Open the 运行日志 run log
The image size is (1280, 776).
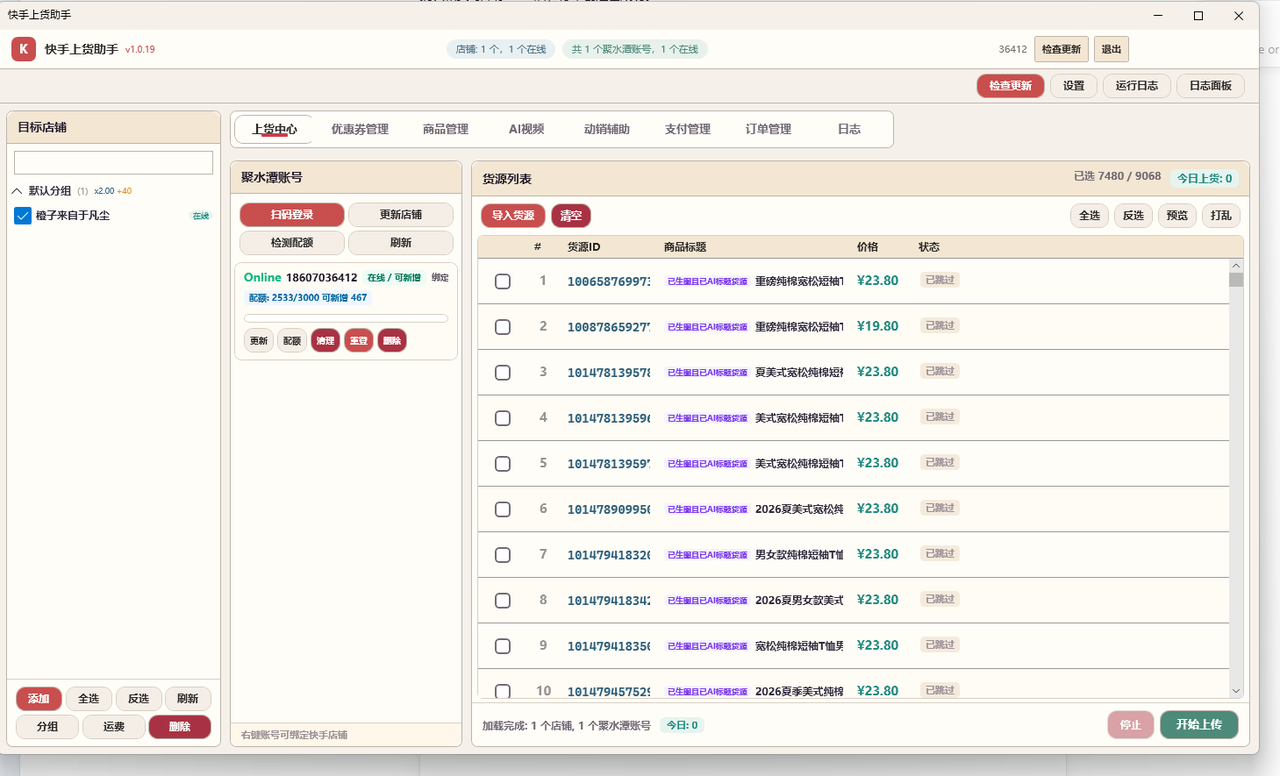pos(1137,86)
